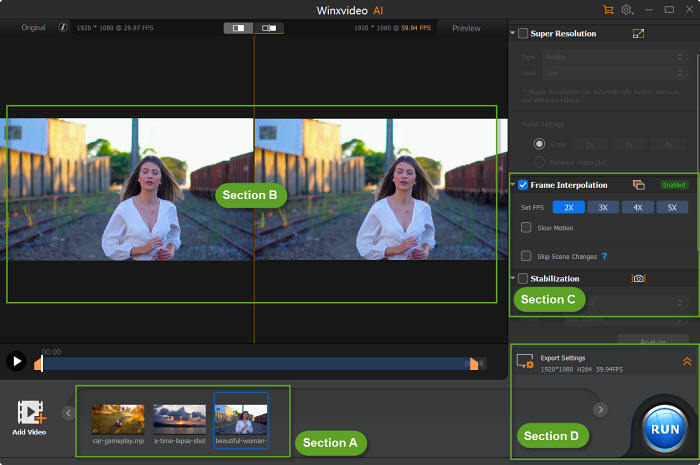Click the timeline end trim marker
Image resolution: width=700 pixels, height=465 pixels.
click(474, 364)
